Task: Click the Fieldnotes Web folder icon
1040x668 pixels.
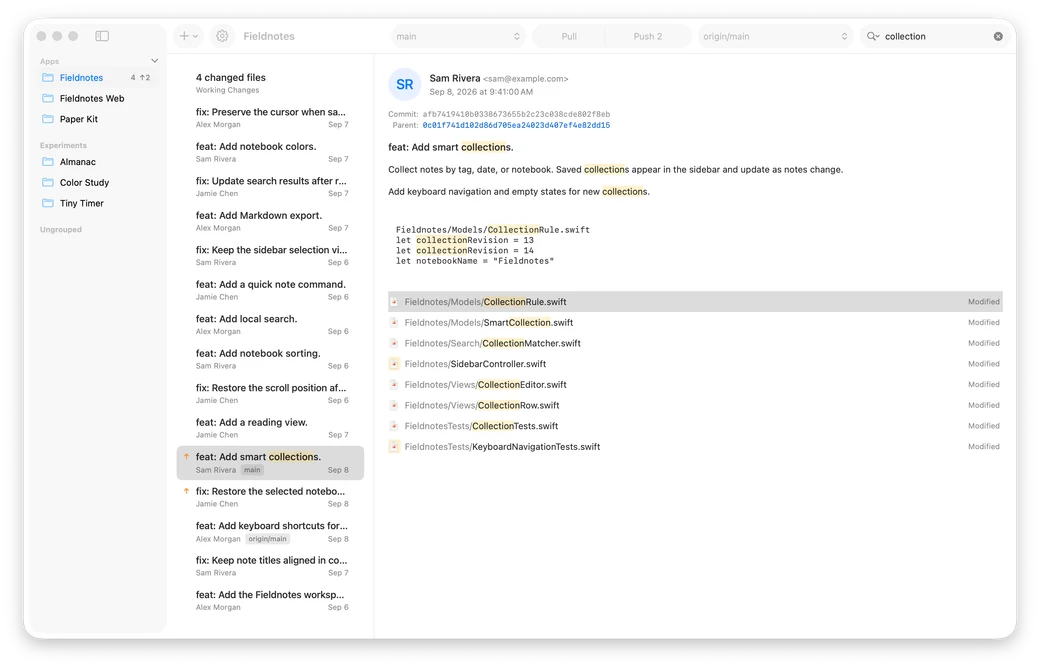Action: [x=48, y=98]
